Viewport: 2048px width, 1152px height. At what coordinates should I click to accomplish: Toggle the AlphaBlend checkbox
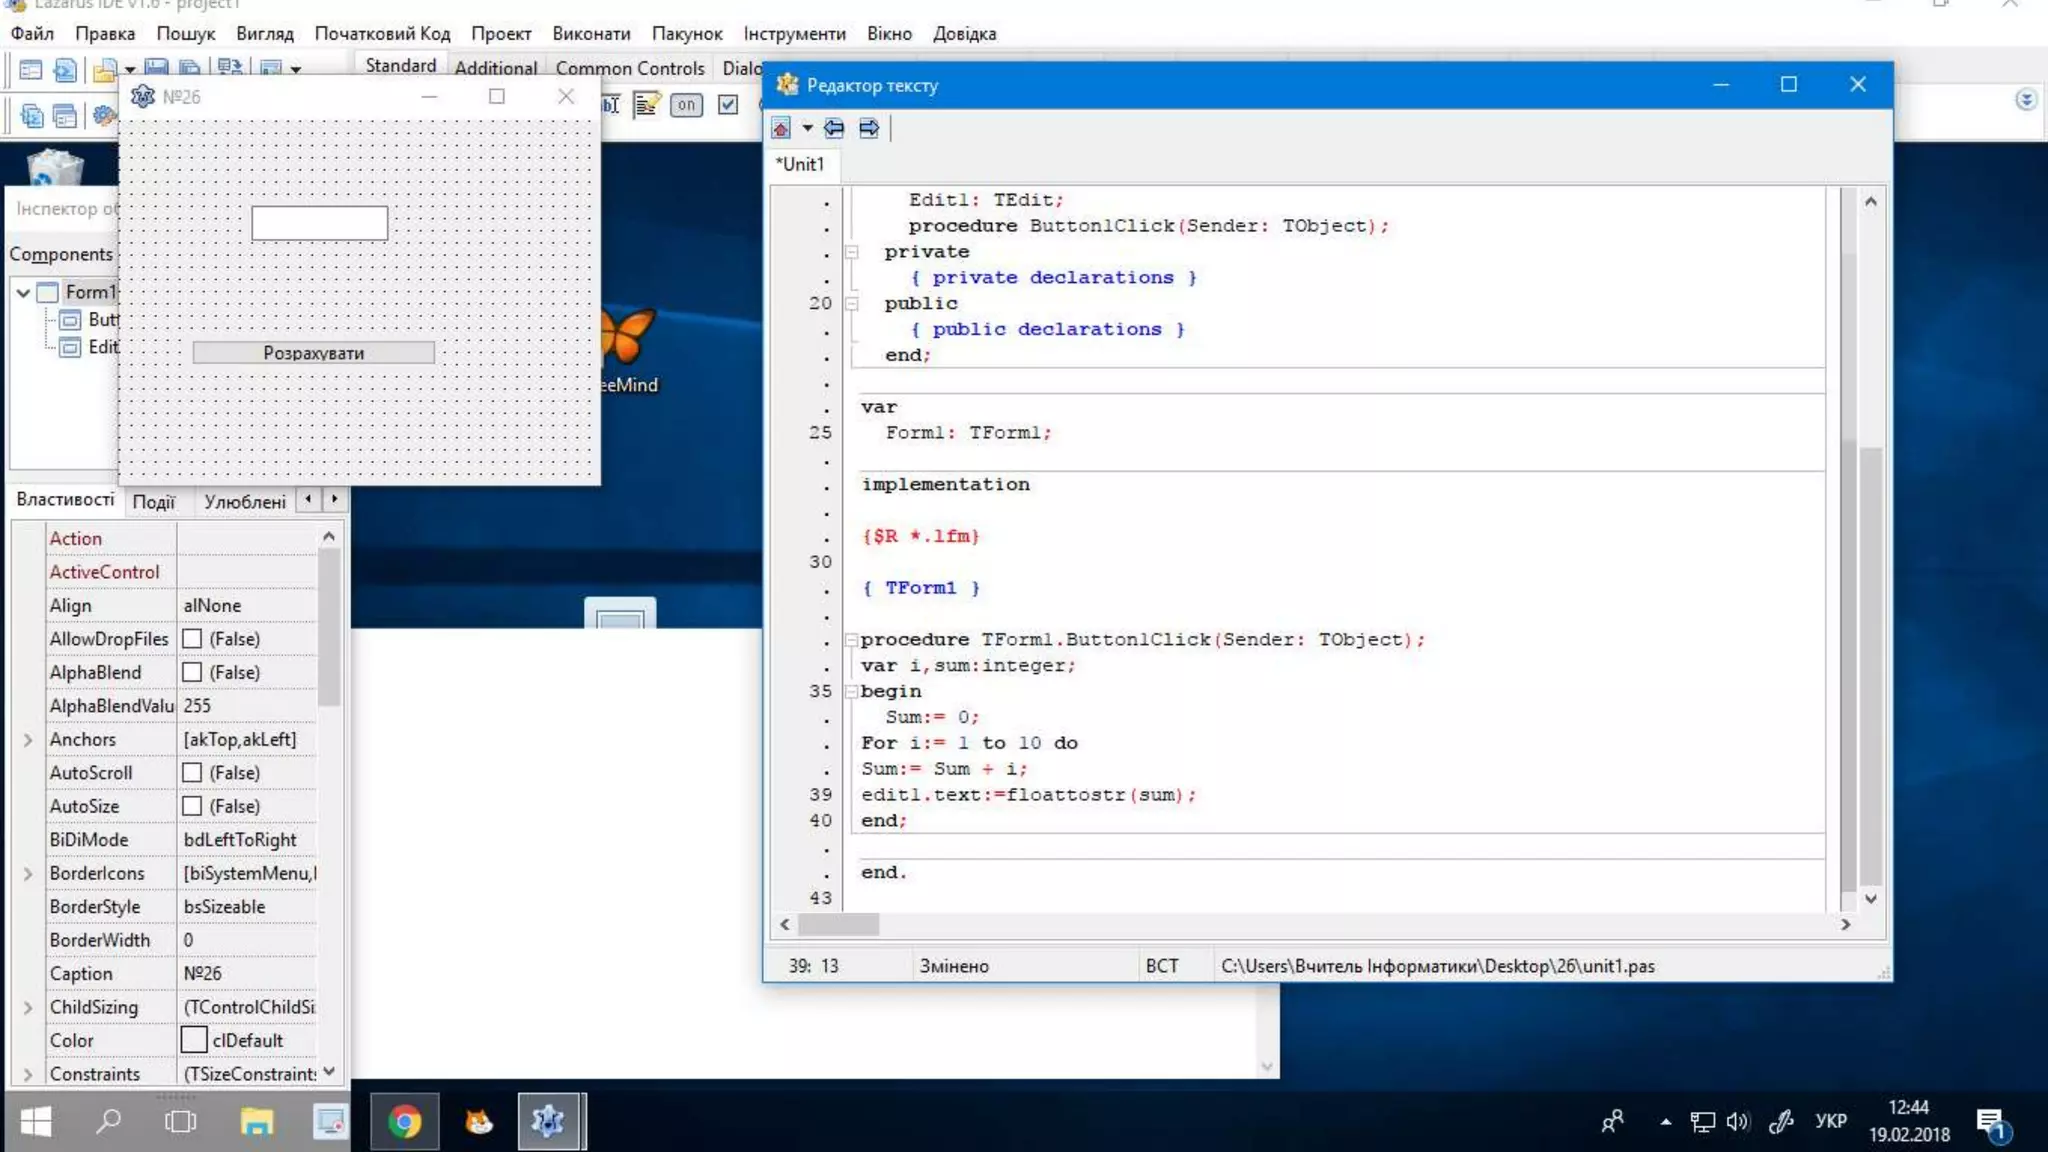pyautogui.click(x=192, y=672)
